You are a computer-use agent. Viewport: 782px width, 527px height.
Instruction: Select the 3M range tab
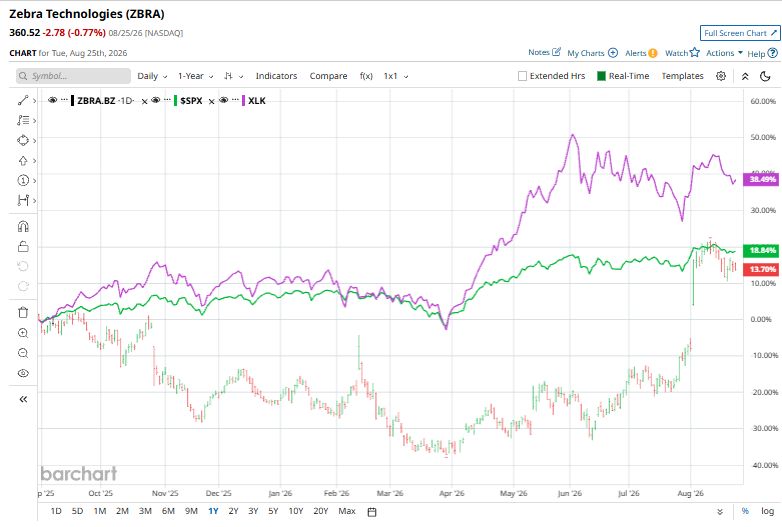(x=145, y=511)
